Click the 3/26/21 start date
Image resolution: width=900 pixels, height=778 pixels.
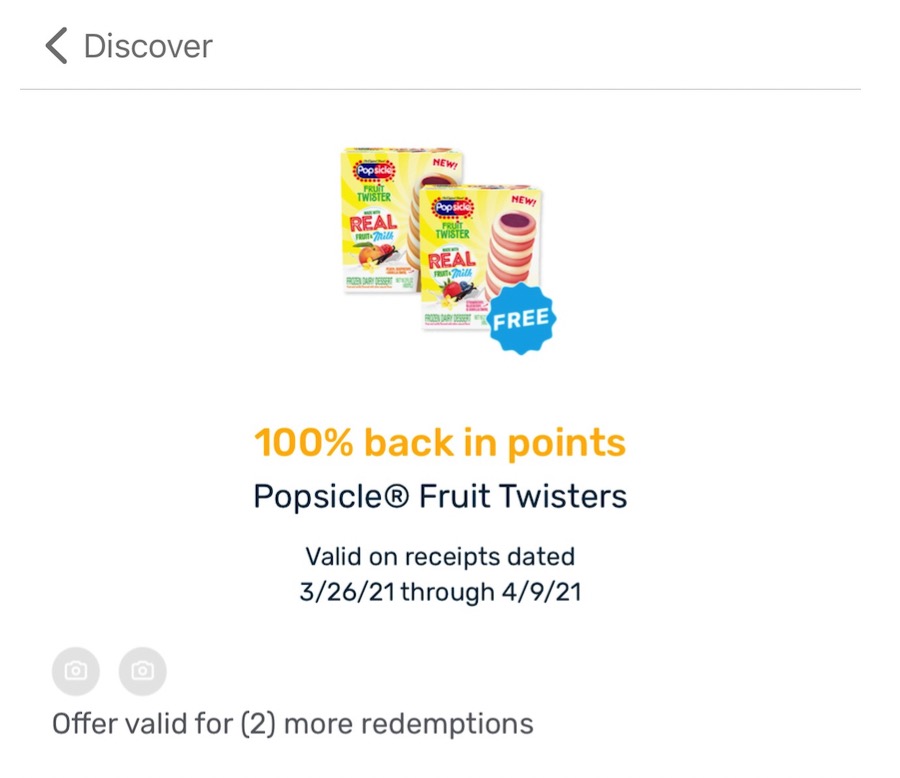(348, 591)
